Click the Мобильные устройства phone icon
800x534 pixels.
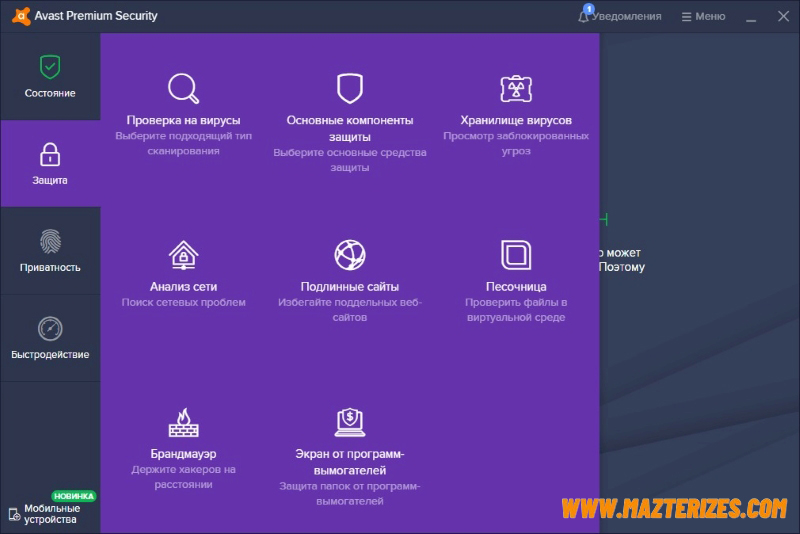(x=14, y=514)
